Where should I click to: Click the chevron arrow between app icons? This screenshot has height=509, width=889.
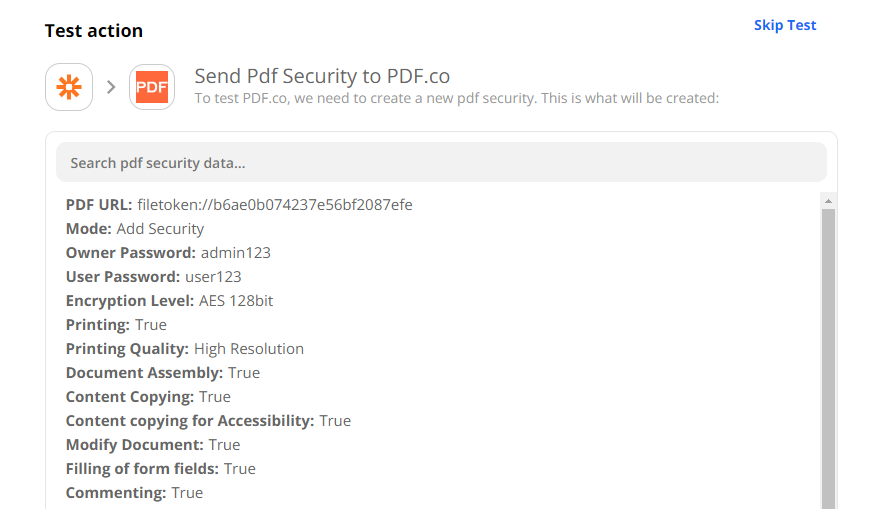(111, 87)
